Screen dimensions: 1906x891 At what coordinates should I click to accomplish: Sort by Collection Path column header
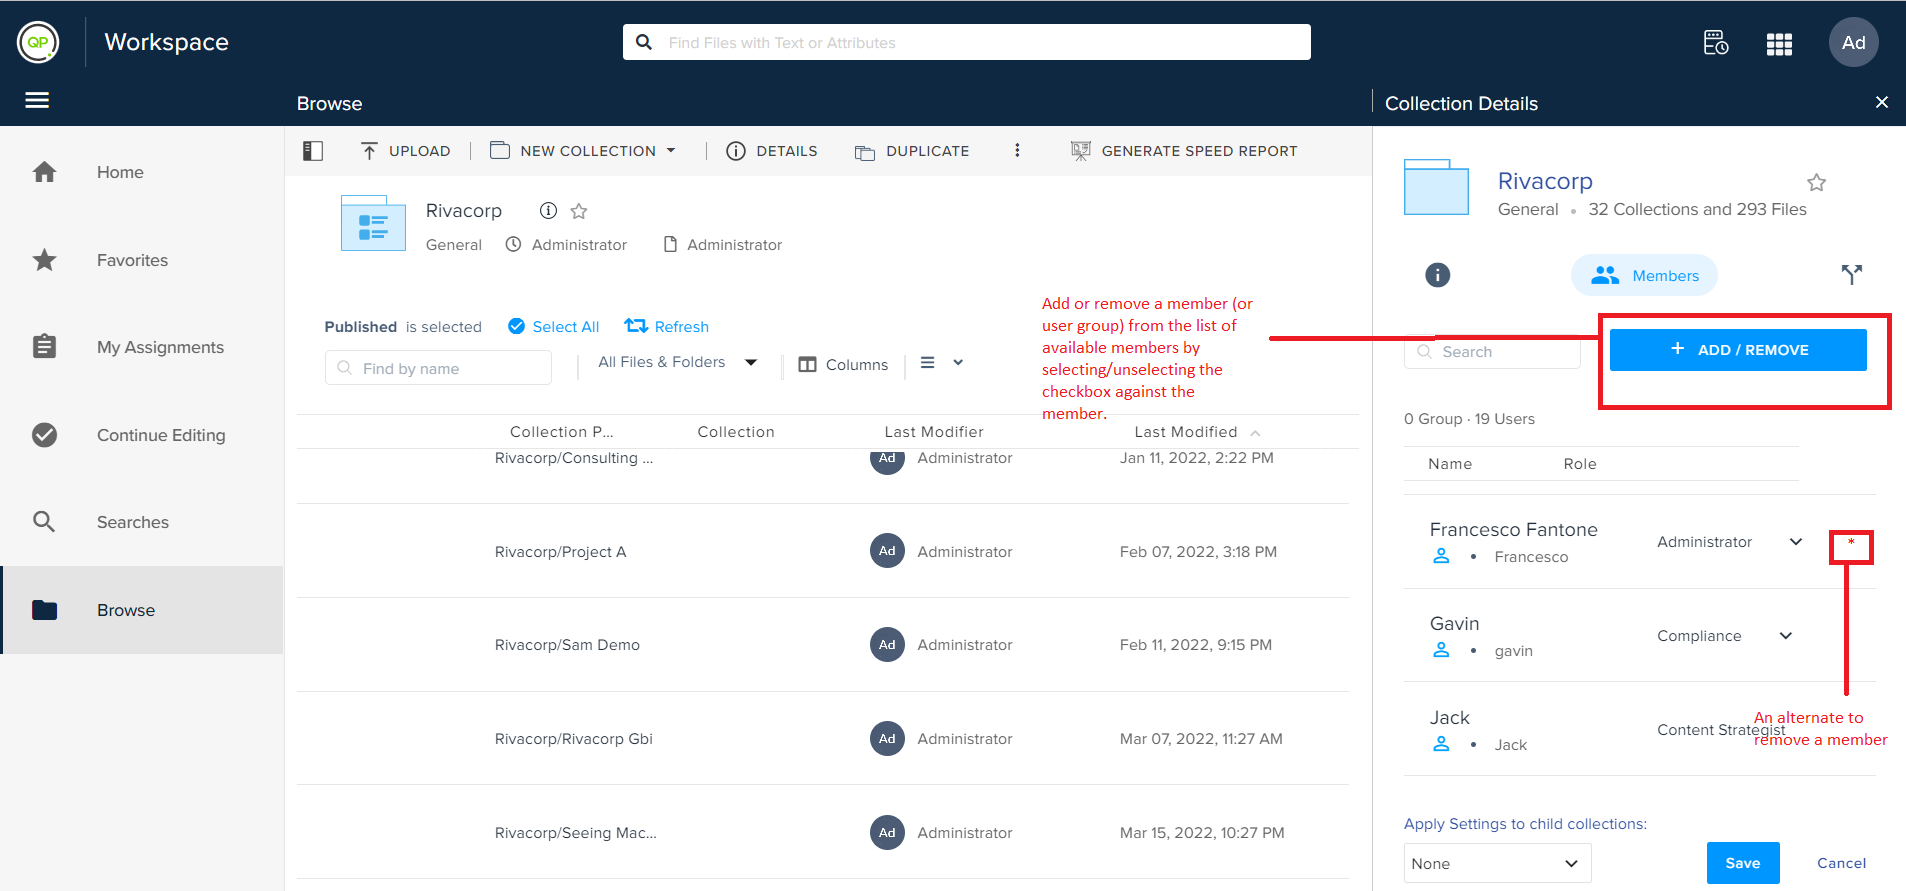(561, 432)
